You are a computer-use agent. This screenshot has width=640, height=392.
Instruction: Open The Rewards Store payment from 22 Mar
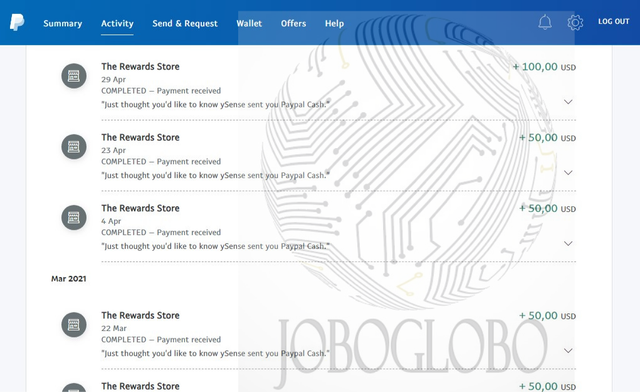coord(140,315)
